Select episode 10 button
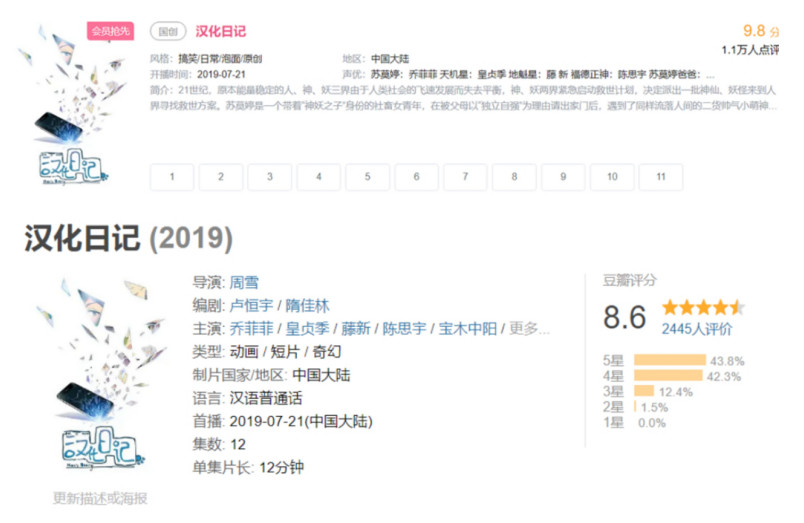This screenshot has width=804, height=523. click(x=612, y=177)
